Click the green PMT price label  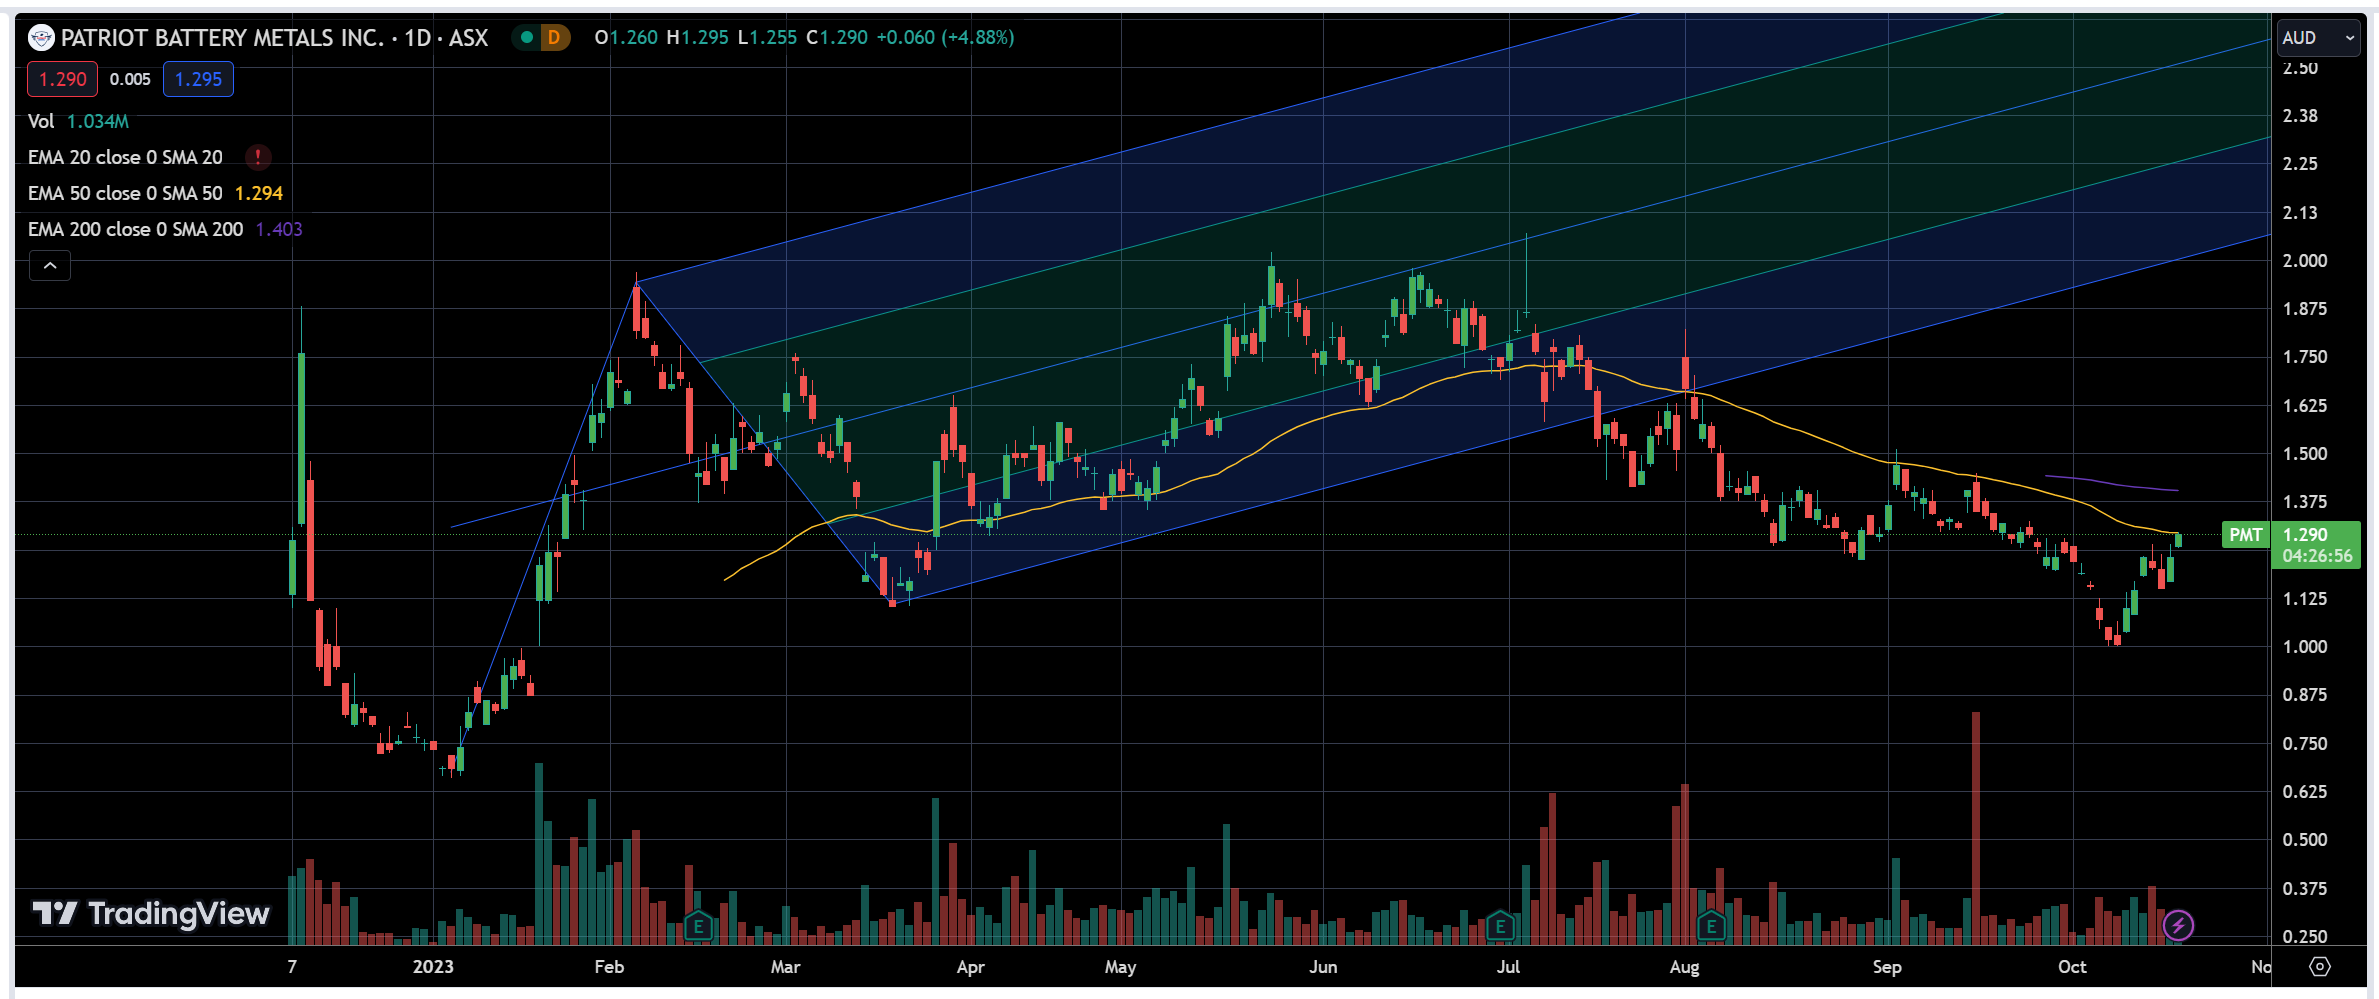pos(2245,535)
